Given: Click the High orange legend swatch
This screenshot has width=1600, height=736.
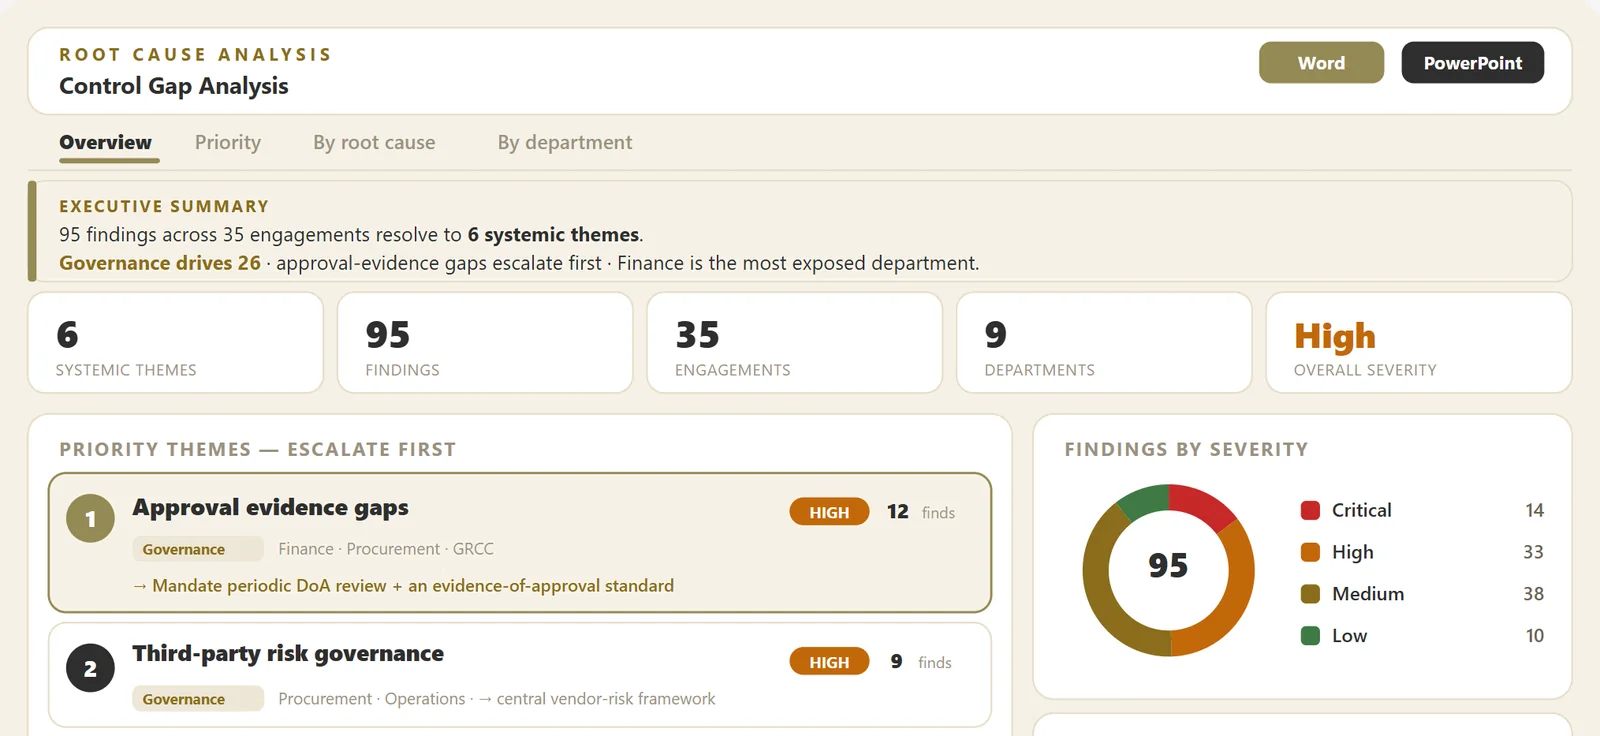Looking at the screenshot, I should [x=1310, y=552].
